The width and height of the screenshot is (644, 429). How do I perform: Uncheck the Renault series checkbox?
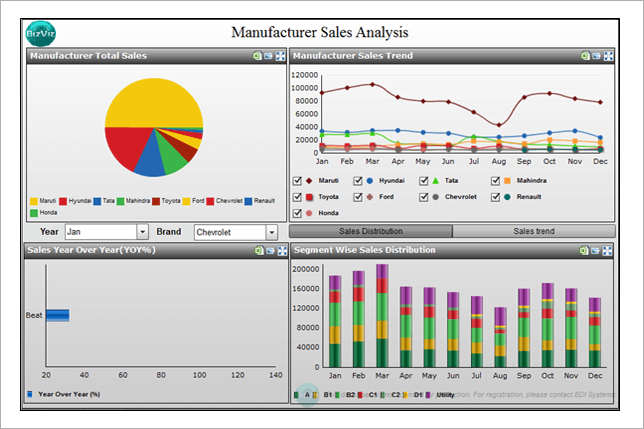(495, 197)
